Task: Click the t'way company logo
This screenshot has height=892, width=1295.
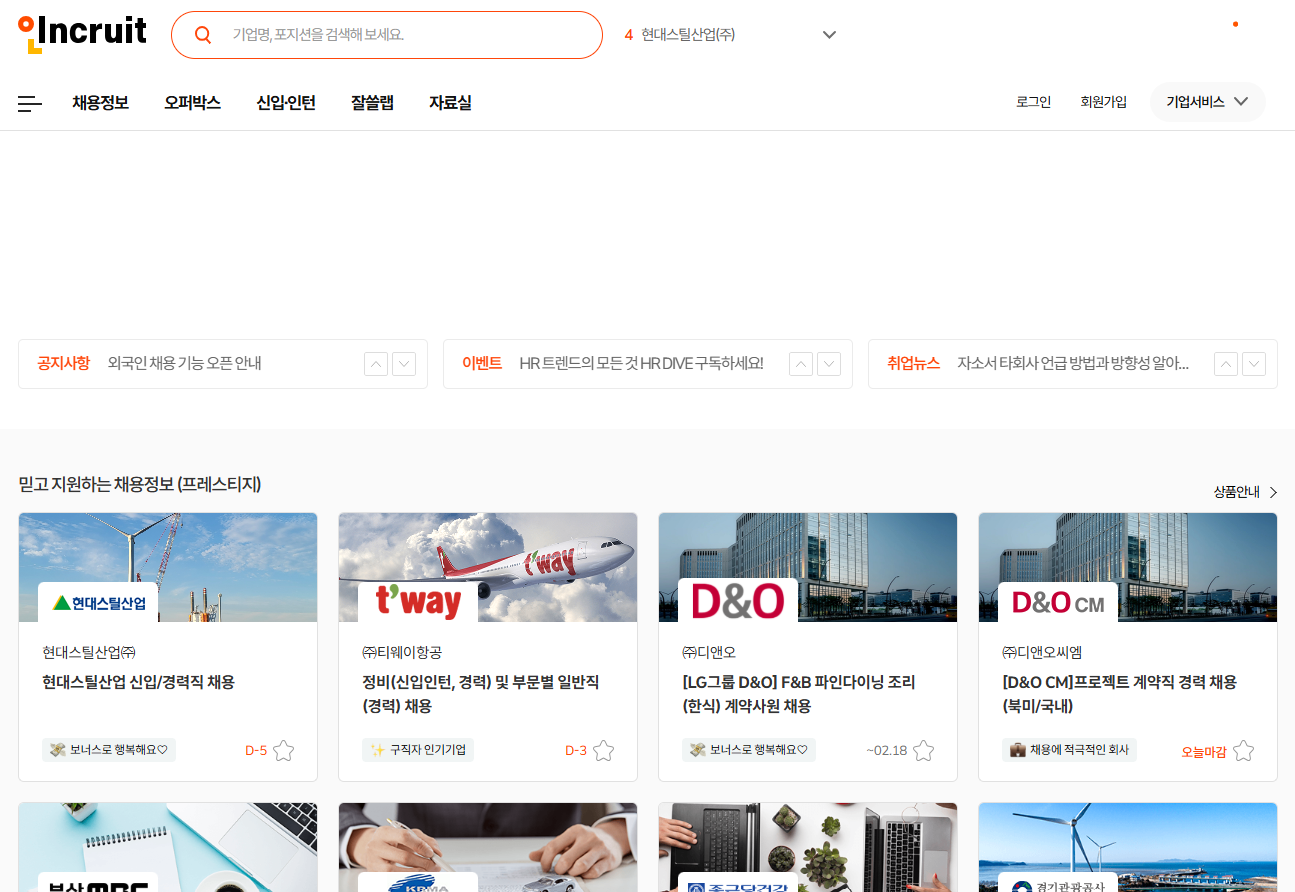Action: pos(418,602)
